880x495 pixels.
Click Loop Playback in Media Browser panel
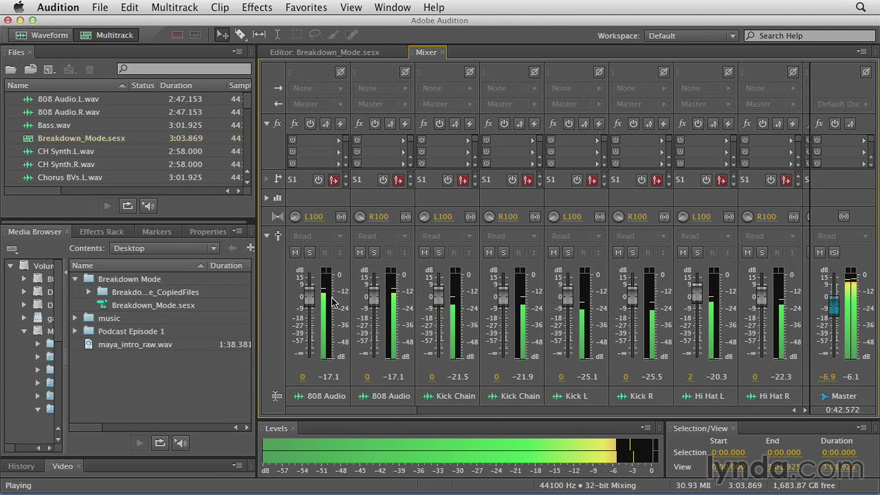click(160, 443)
